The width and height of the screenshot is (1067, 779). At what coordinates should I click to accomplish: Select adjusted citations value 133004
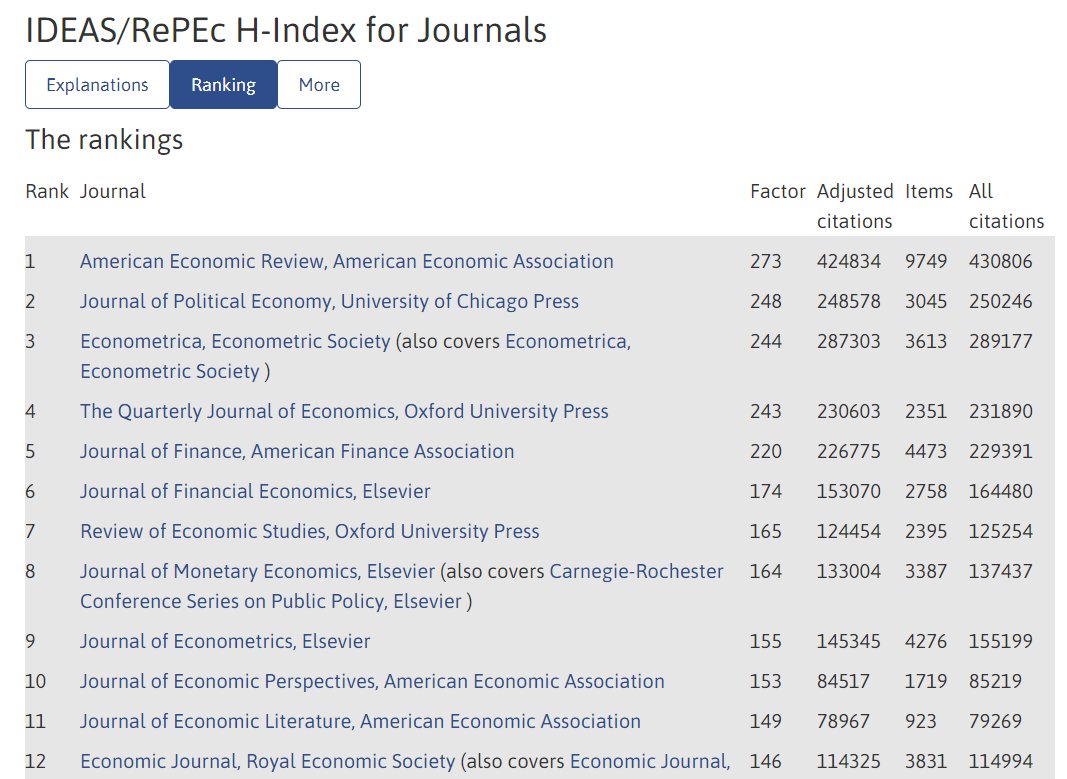coord(849,571)
